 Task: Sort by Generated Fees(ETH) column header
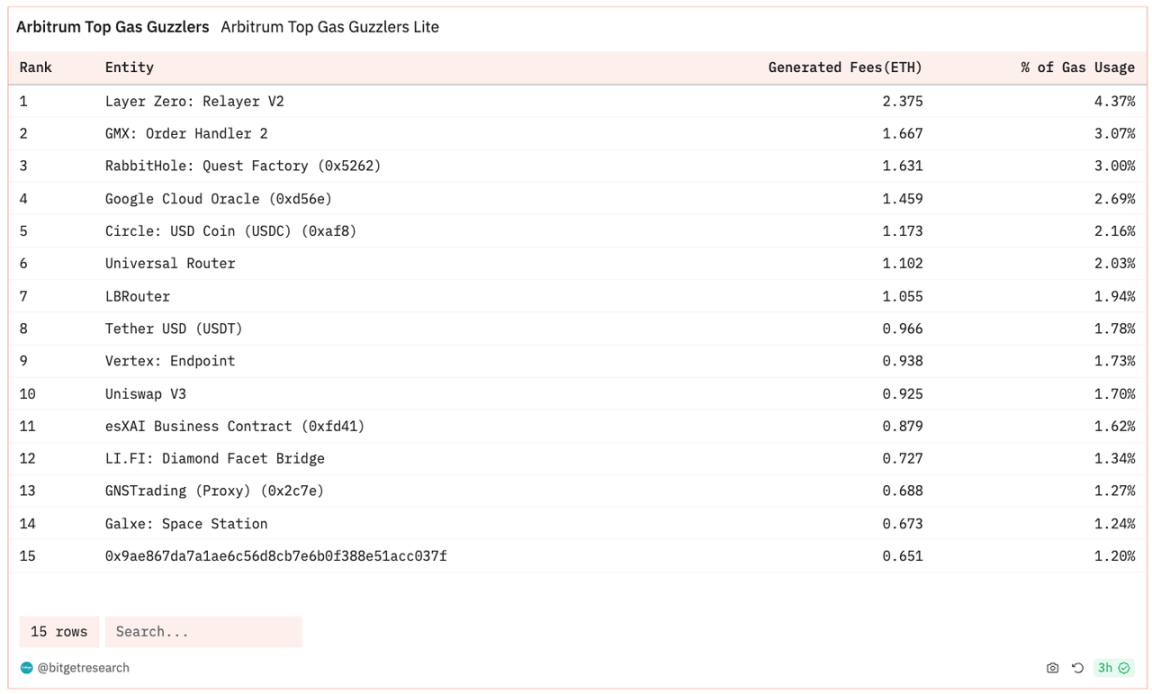pyautogui.click(x=845, y=68)
